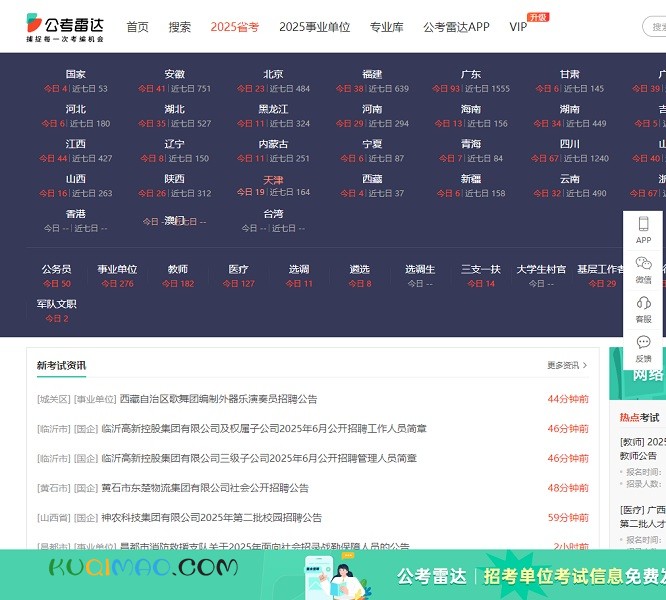This screenshot has width=666, height=600.
Task: Click the bottom 公考雷达 banner ad
Action: tap(333, 575)
